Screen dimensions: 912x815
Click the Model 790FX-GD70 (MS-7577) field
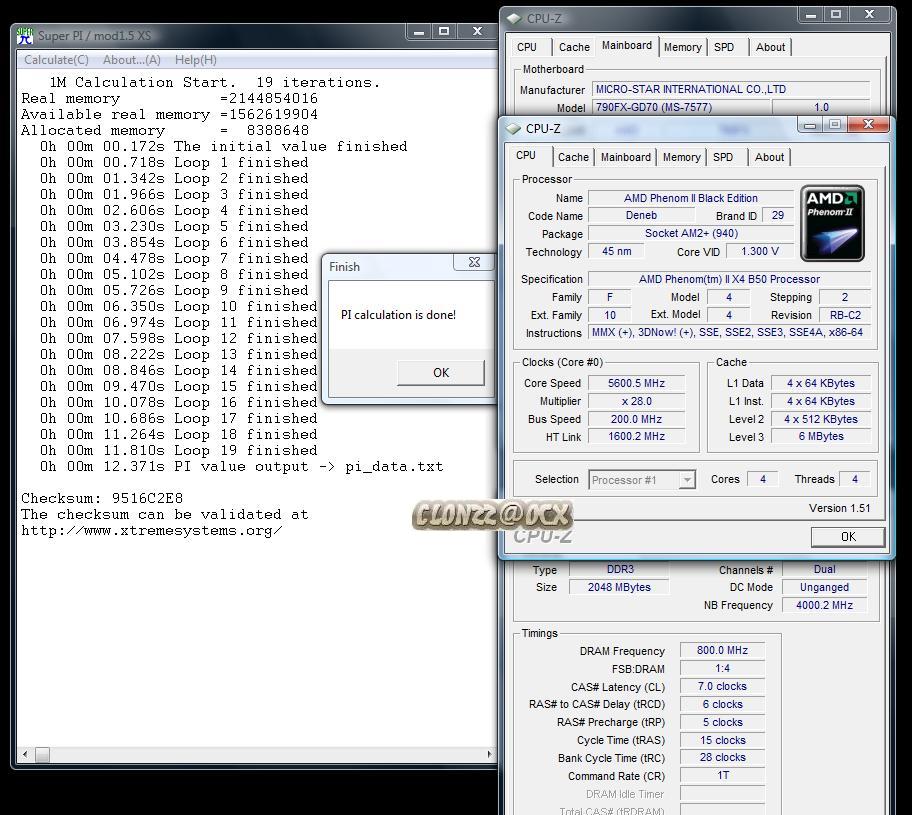(x=681, y=107)
